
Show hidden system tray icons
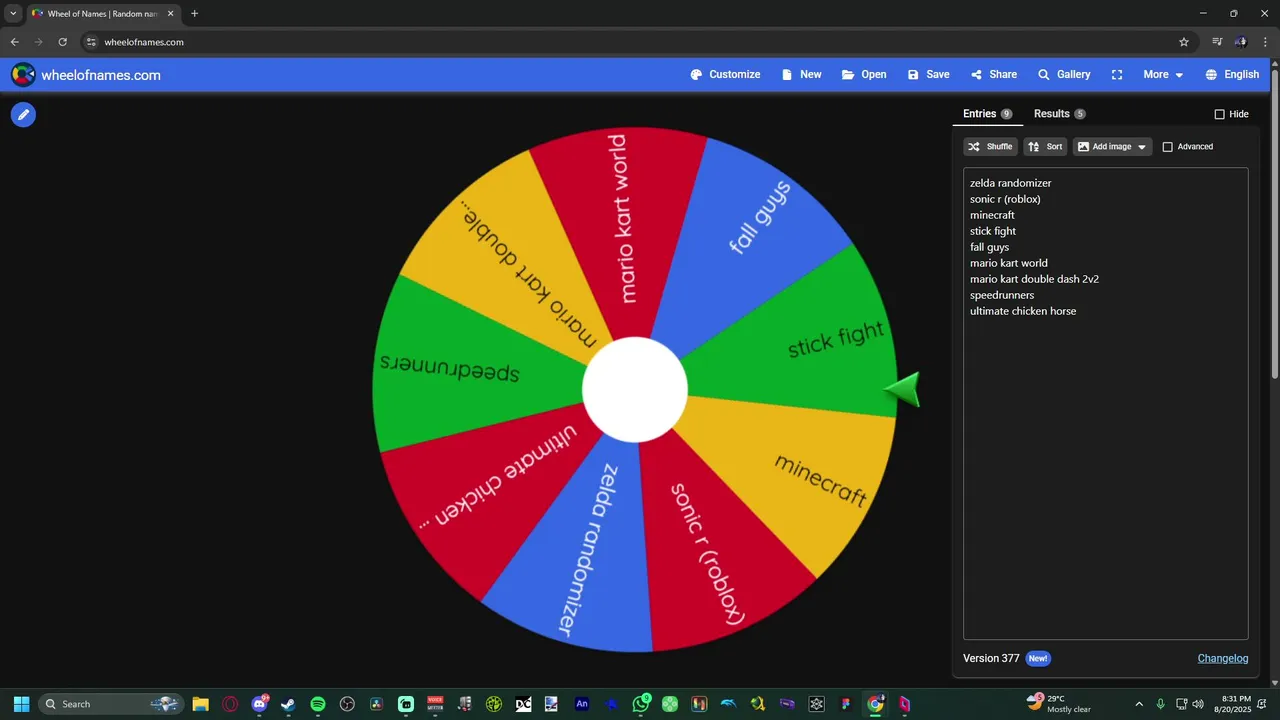pyautogui.click(x=1138, y=704)
